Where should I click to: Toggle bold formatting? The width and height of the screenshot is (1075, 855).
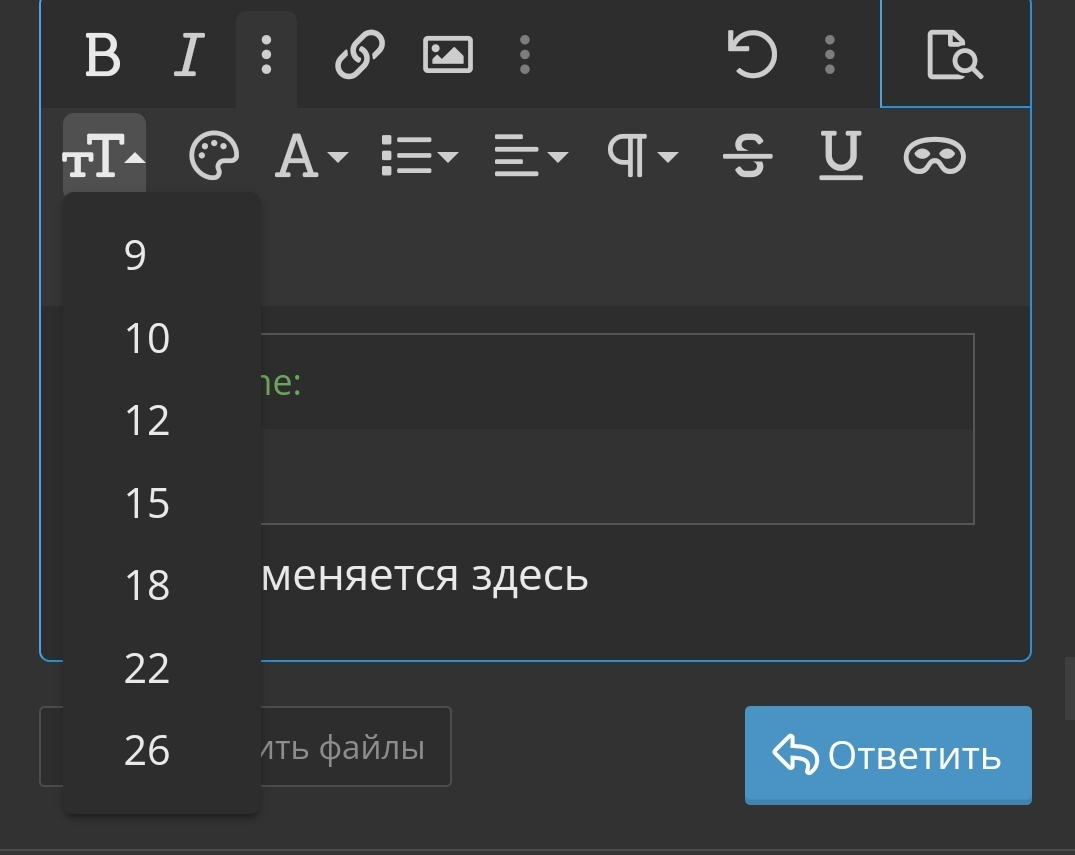[x=103, y=54]
